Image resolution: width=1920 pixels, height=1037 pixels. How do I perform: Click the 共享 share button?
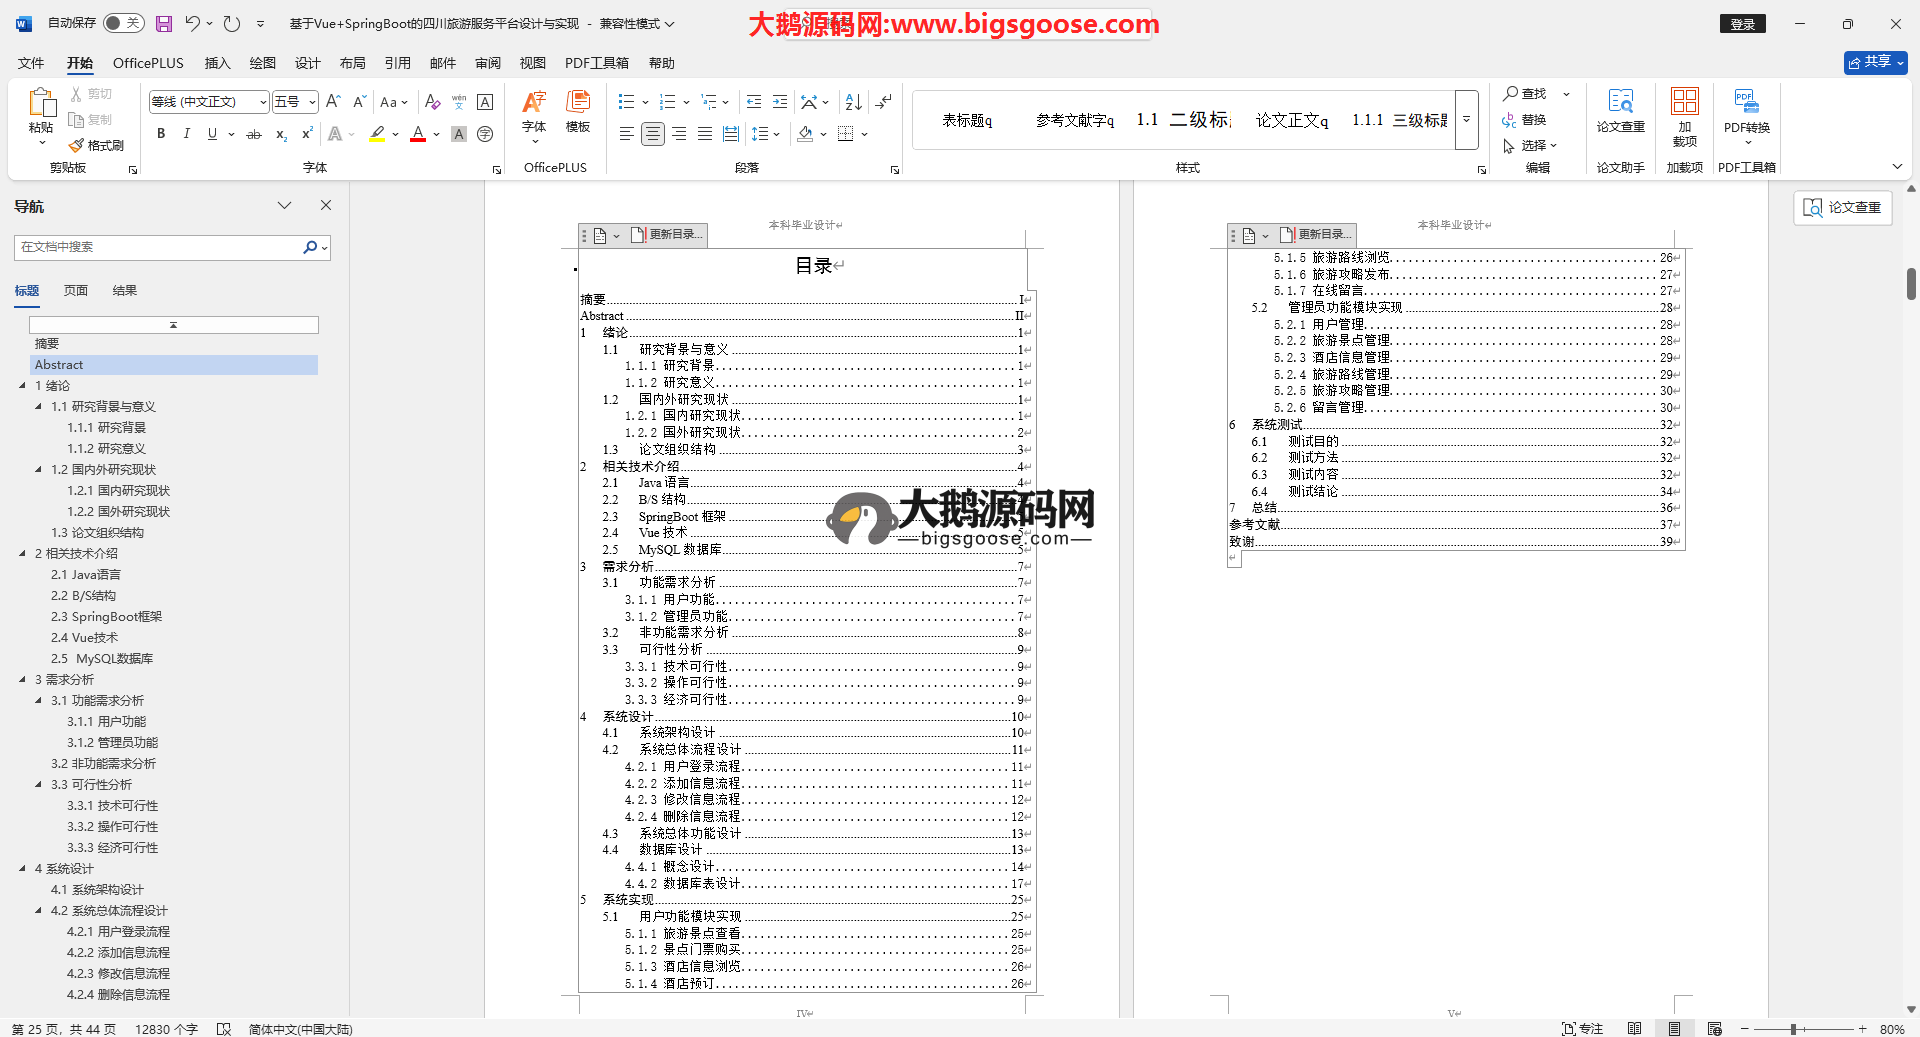click(1875, 62)
